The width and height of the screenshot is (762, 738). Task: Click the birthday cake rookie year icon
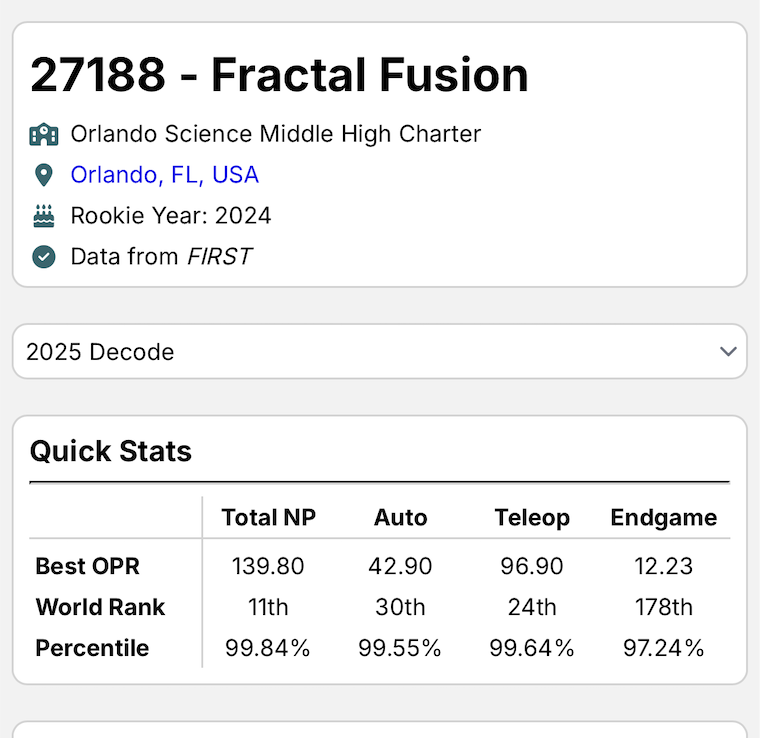pos(44,216)
